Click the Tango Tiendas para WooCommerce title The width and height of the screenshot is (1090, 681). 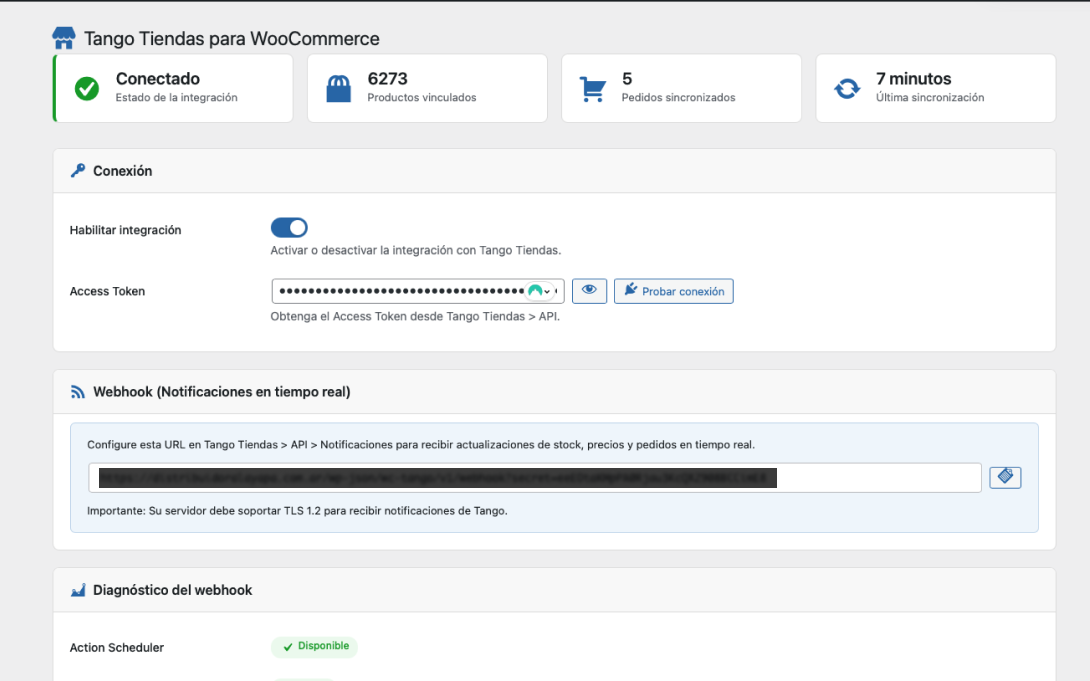tap(231, 39)
